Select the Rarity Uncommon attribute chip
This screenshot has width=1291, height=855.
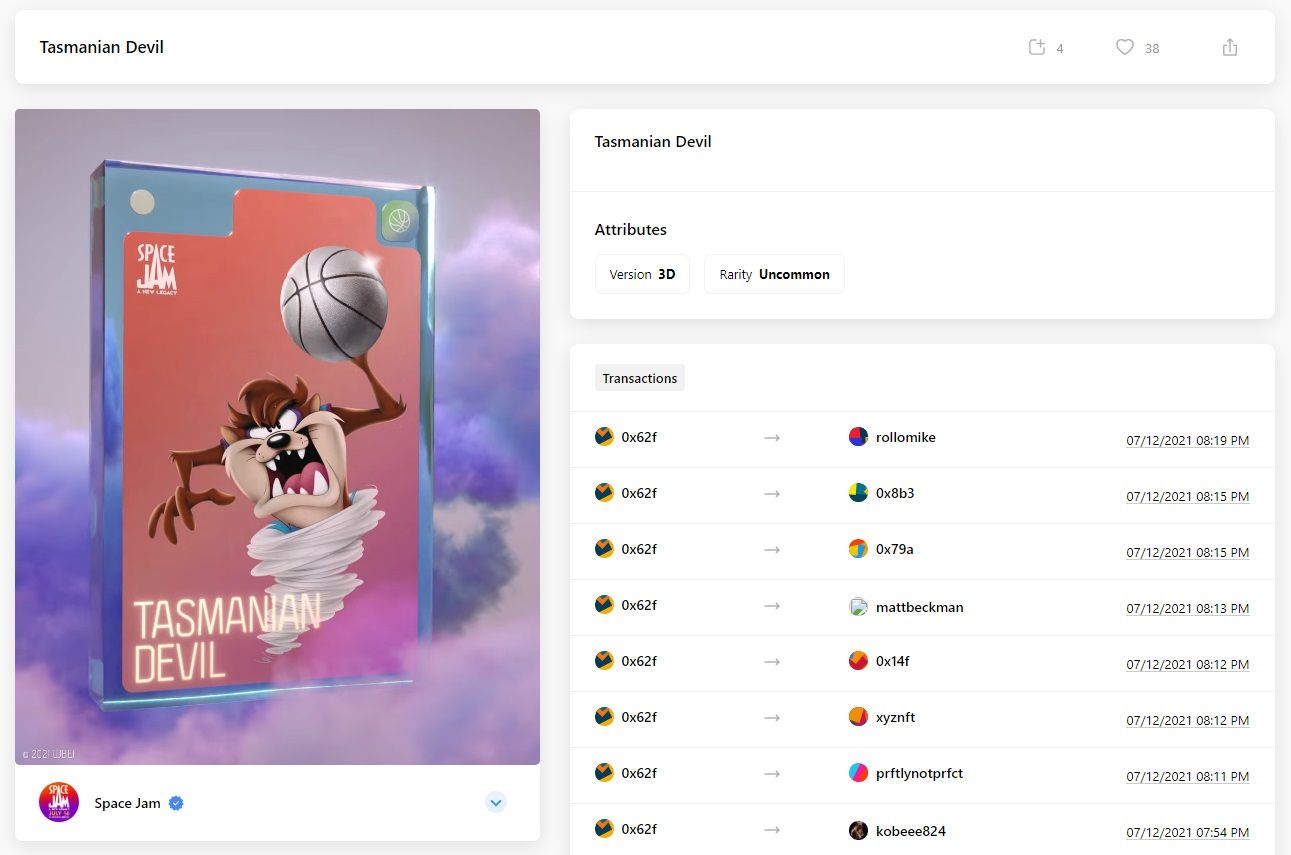(774, 274)
